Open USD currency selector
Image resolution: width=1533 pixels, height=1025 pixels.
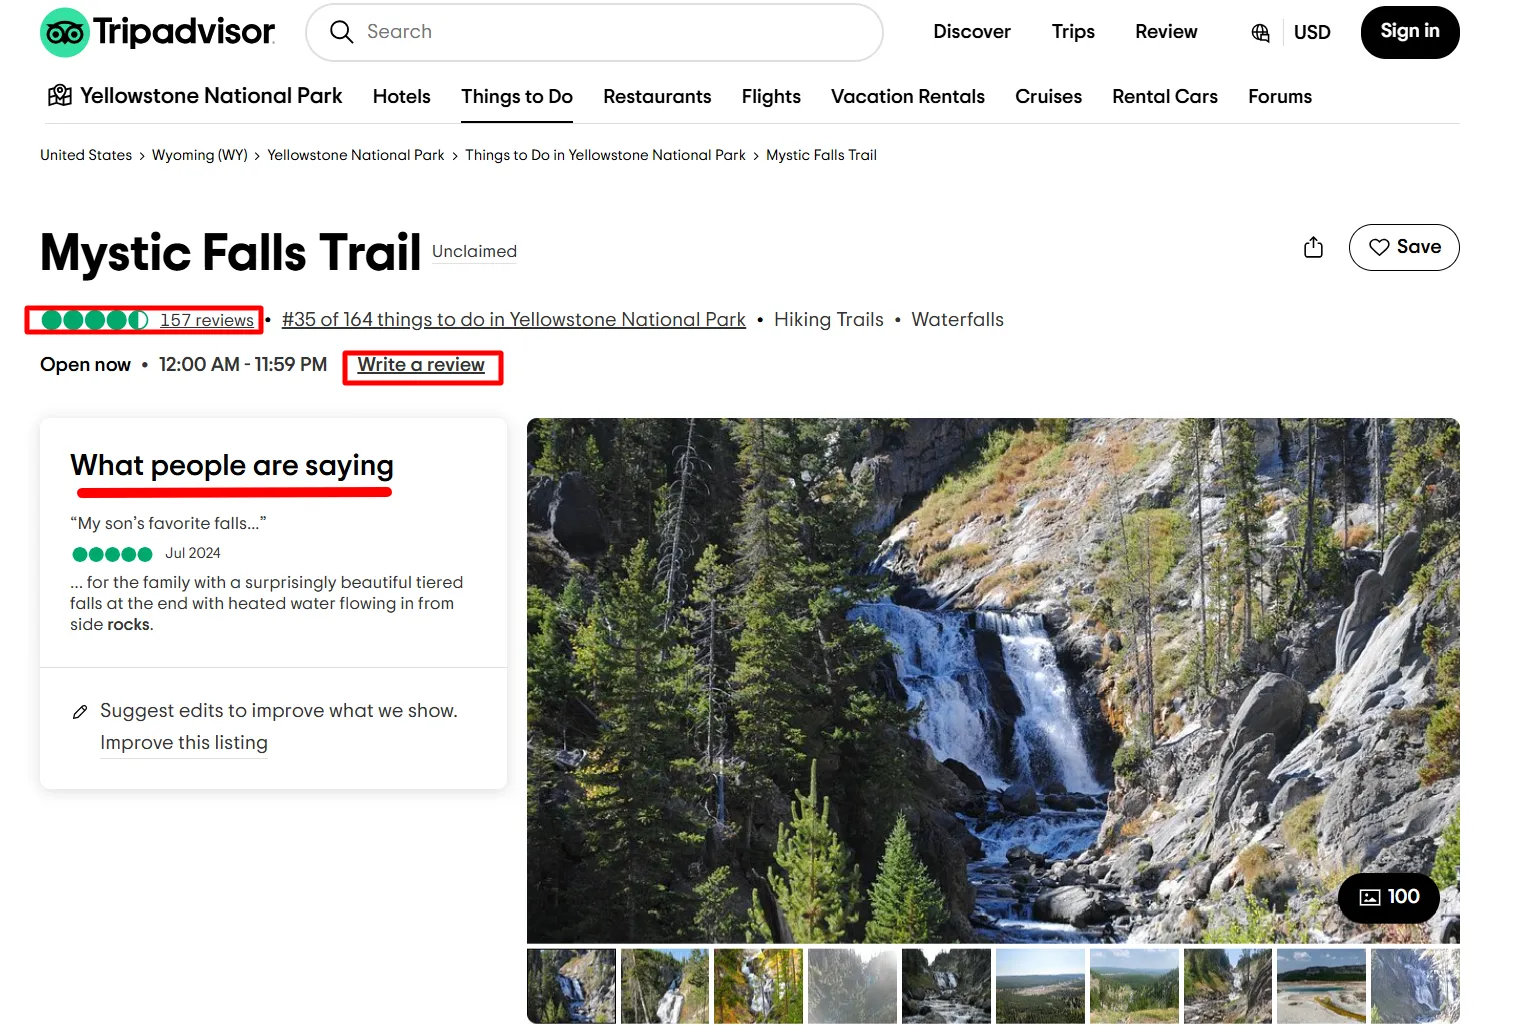click(1311, 33)
